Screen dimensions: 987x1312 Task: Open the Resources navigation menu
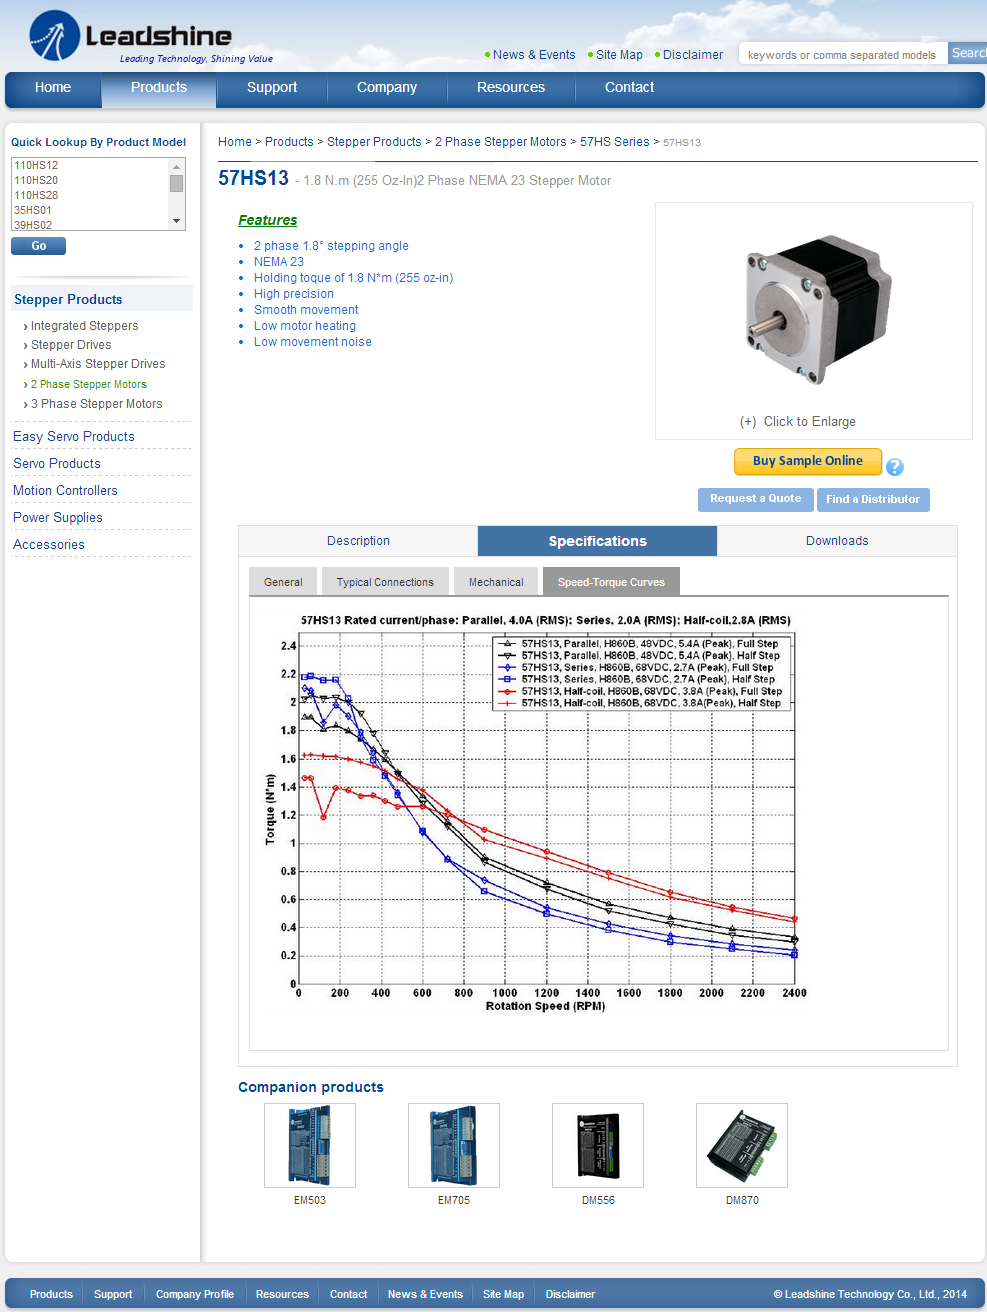coord(511,88)
